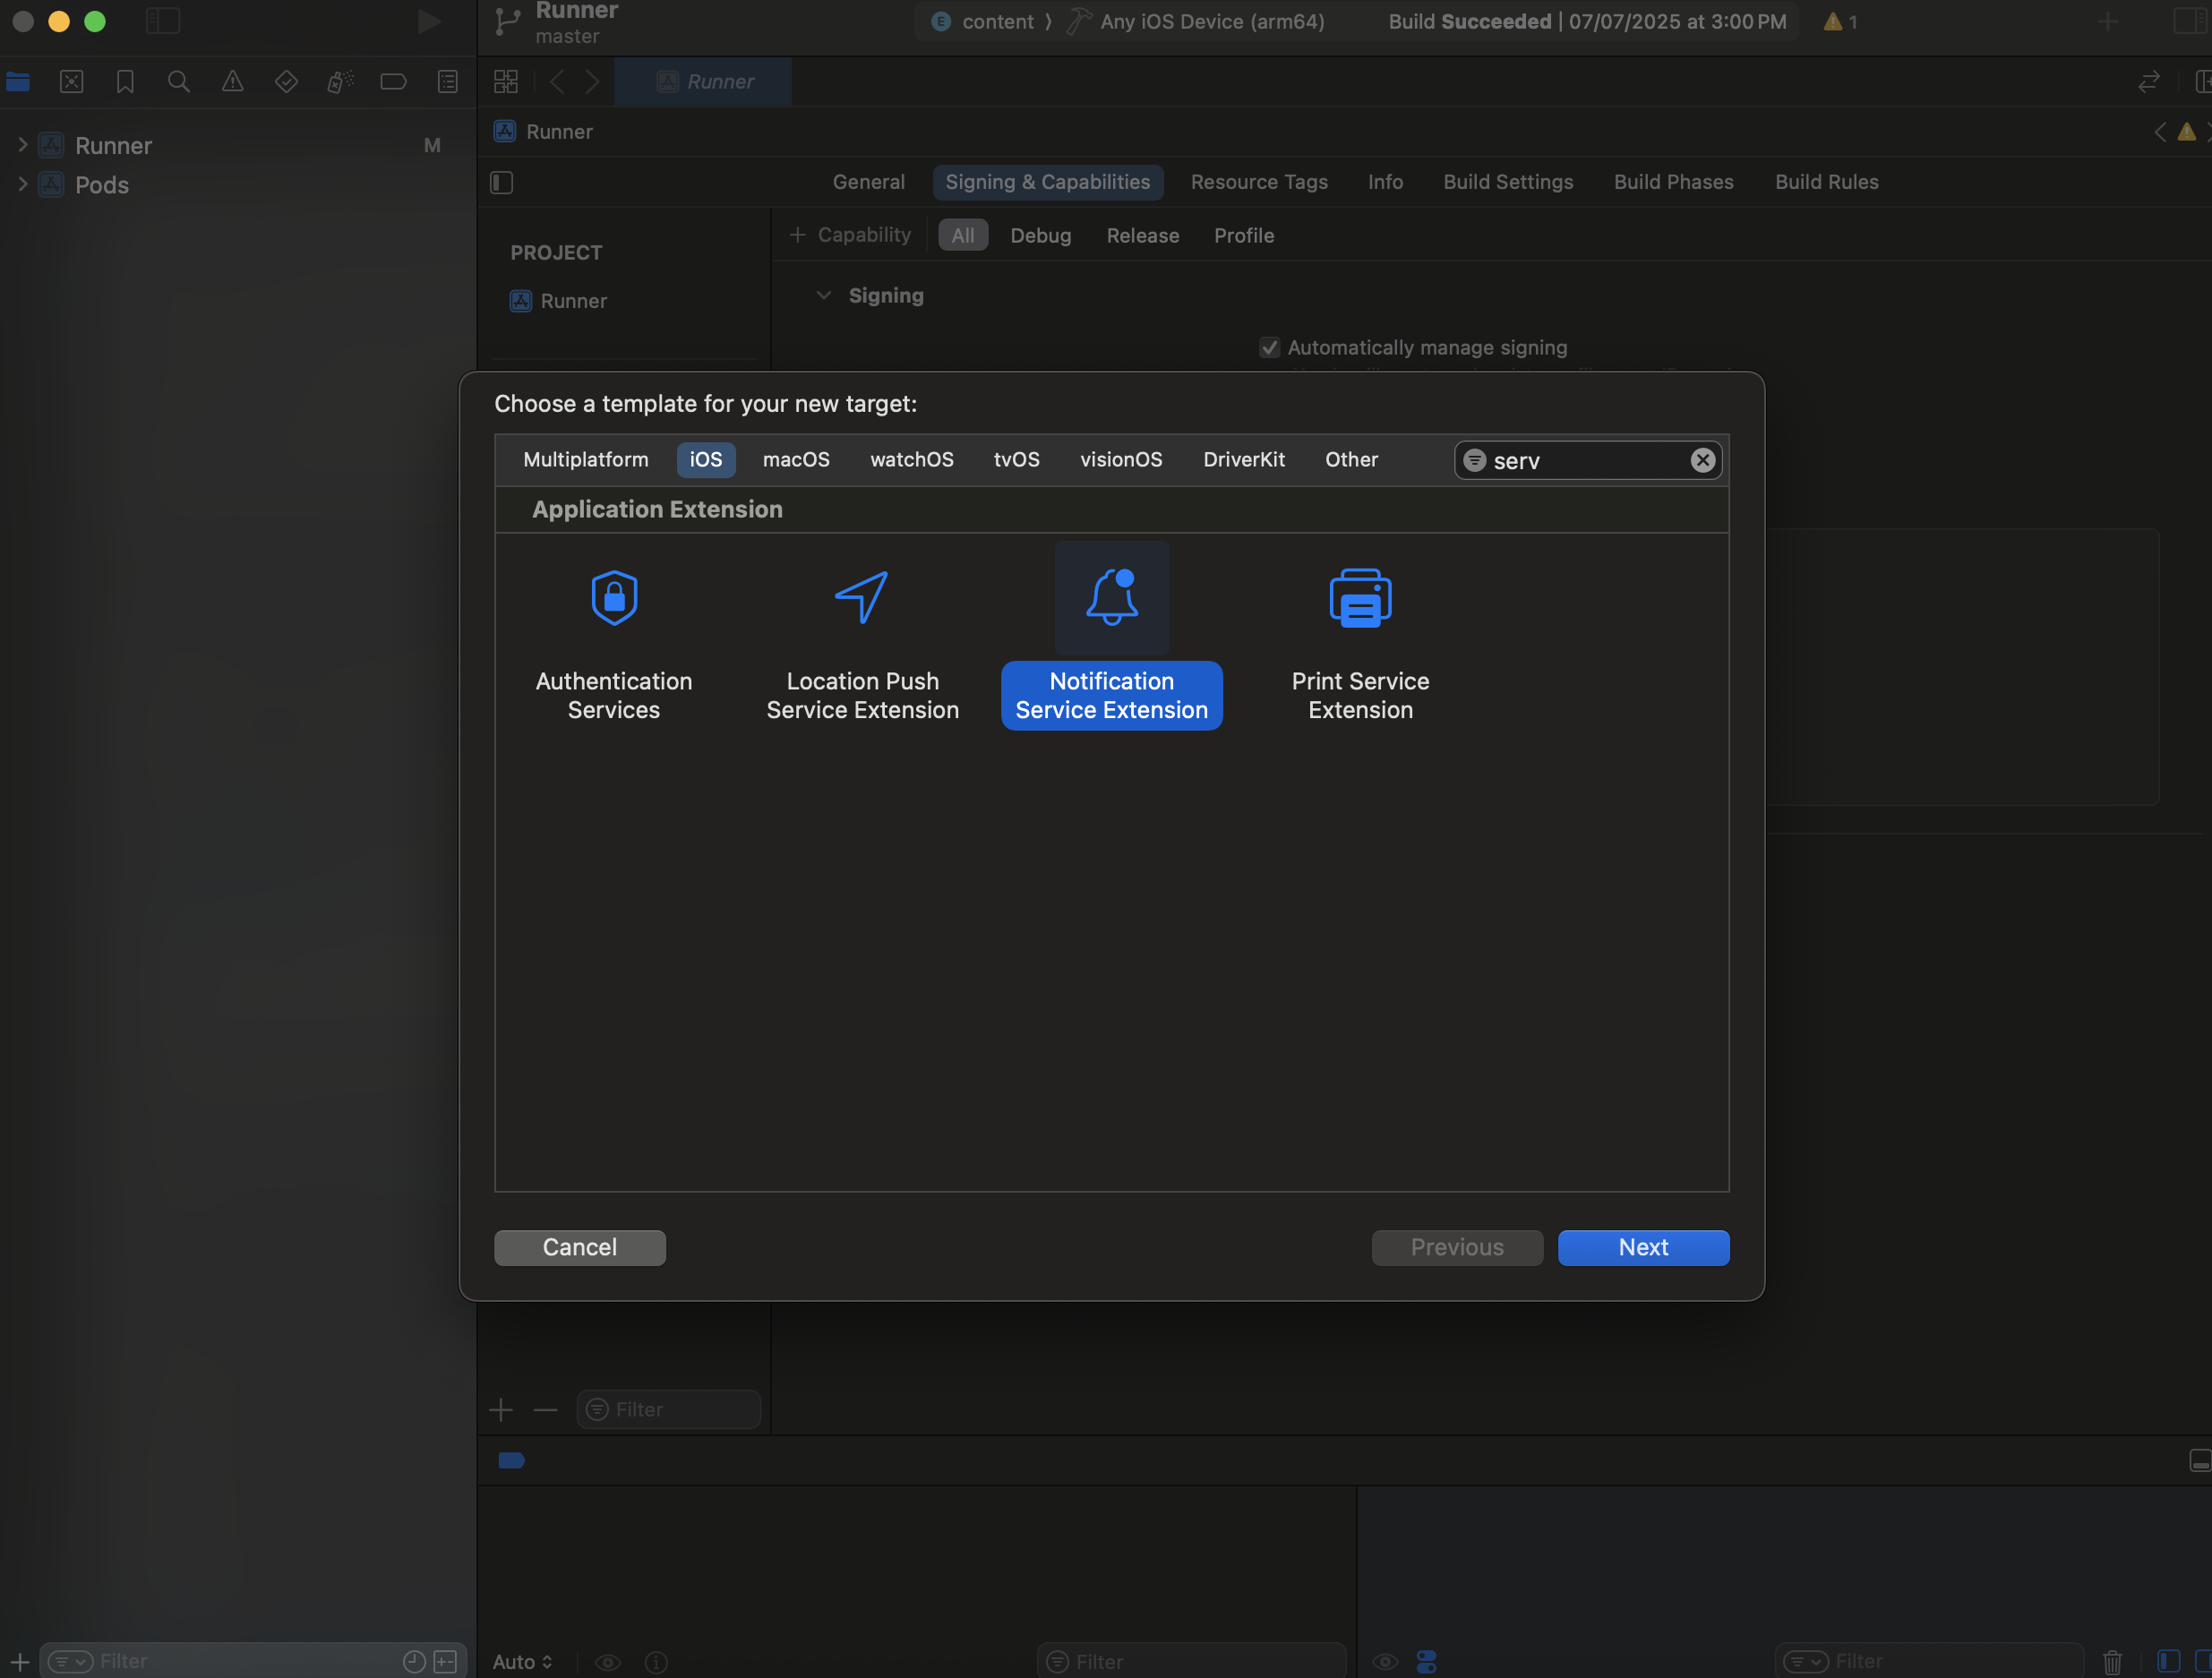Open the Report navigator
2212x1678 pixels.
[448, 82]
